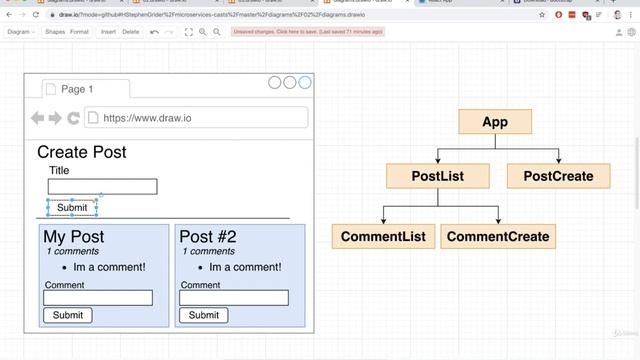Click Delete in the toolbar
Screen dimensions: 640x360
[x=131, y=32]
